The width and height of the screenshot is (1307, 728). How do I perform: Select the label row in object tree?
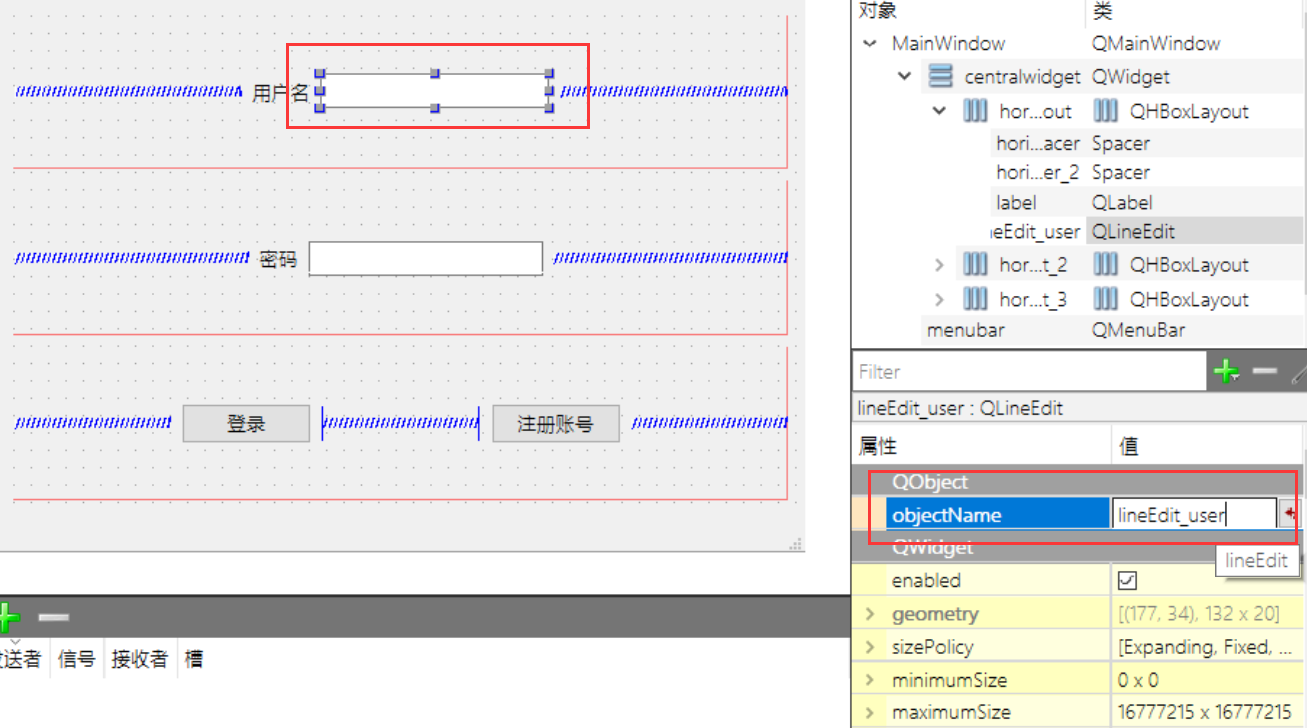point(1016,202)
